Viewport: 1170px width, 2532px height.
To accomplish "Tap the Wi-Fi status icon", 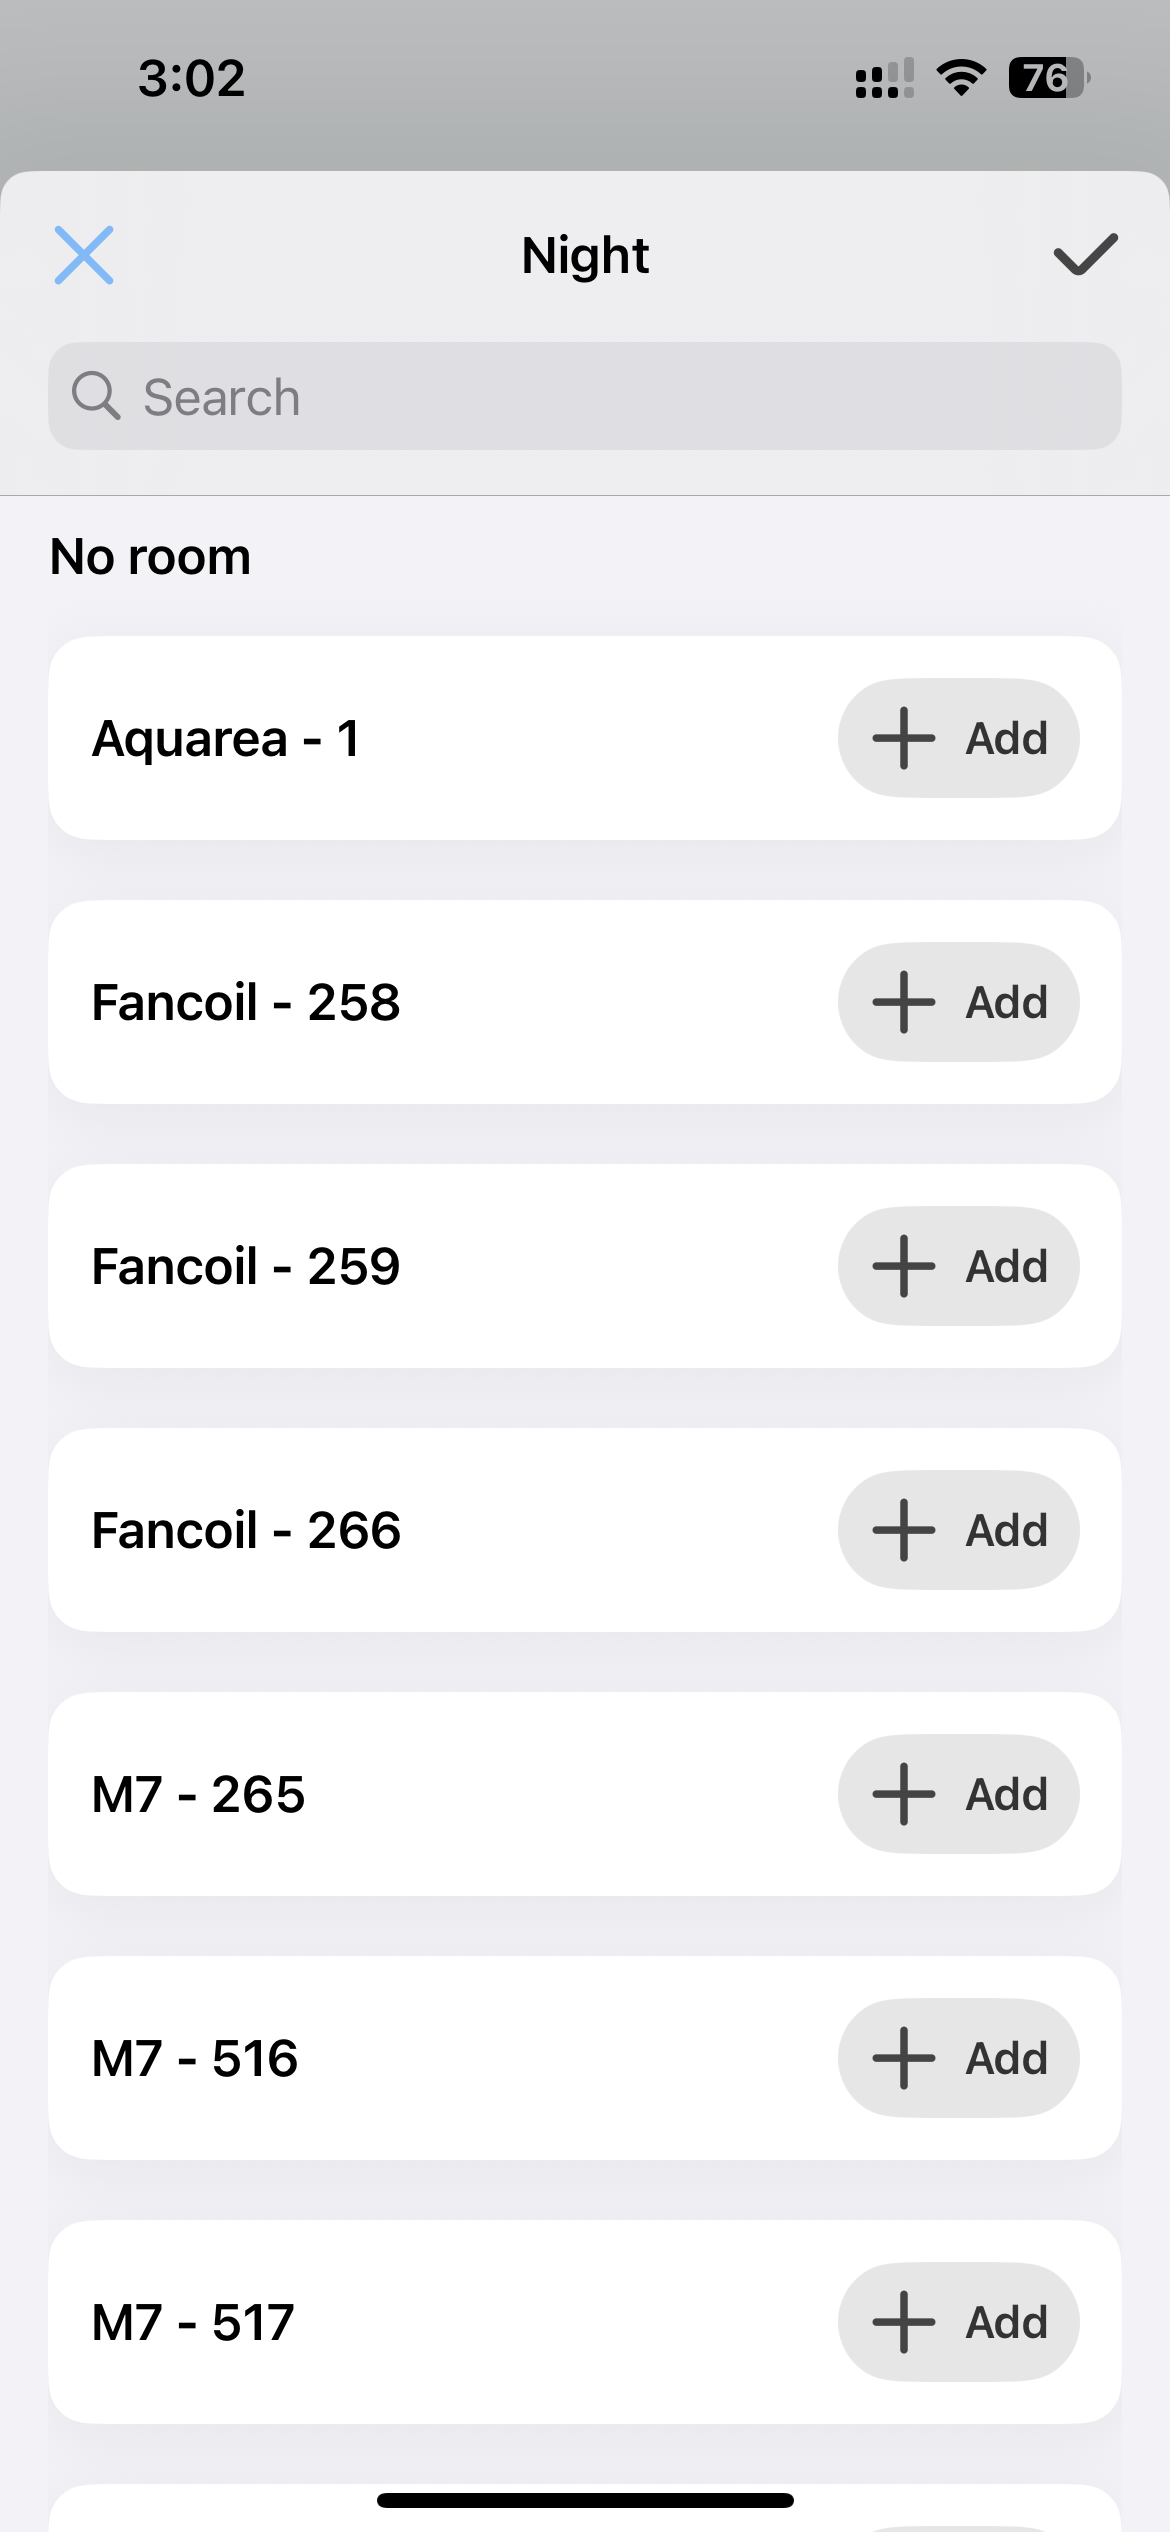I will [961, 78].
